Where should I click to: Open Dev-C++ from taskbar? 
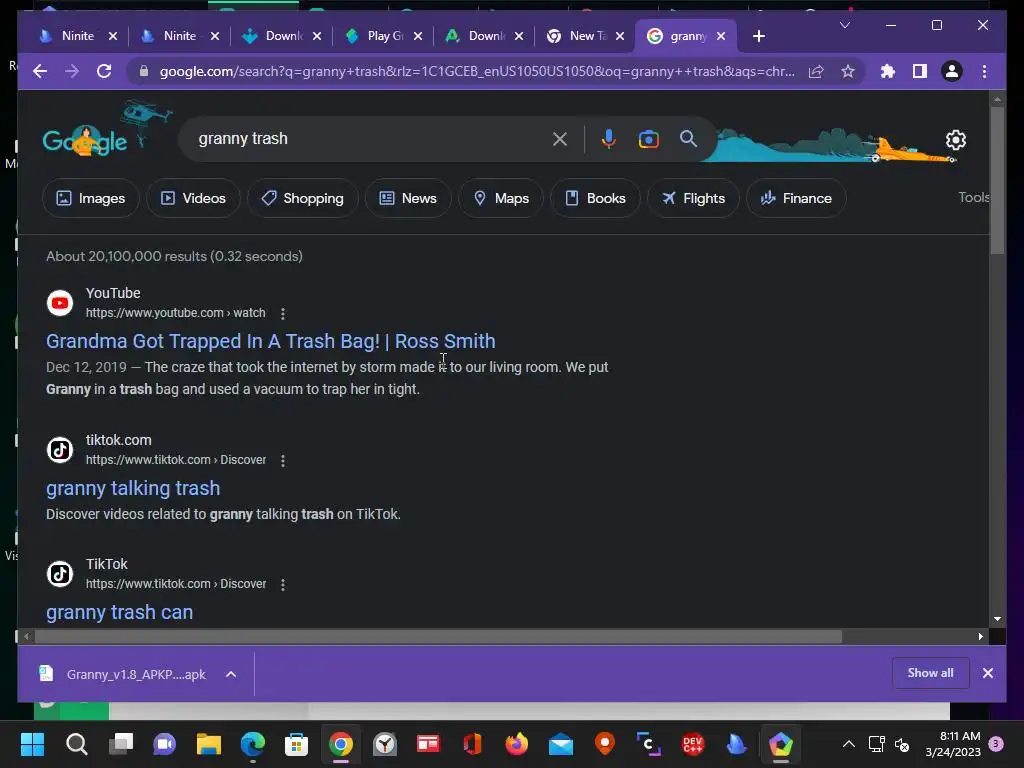[x=693, y=744]
